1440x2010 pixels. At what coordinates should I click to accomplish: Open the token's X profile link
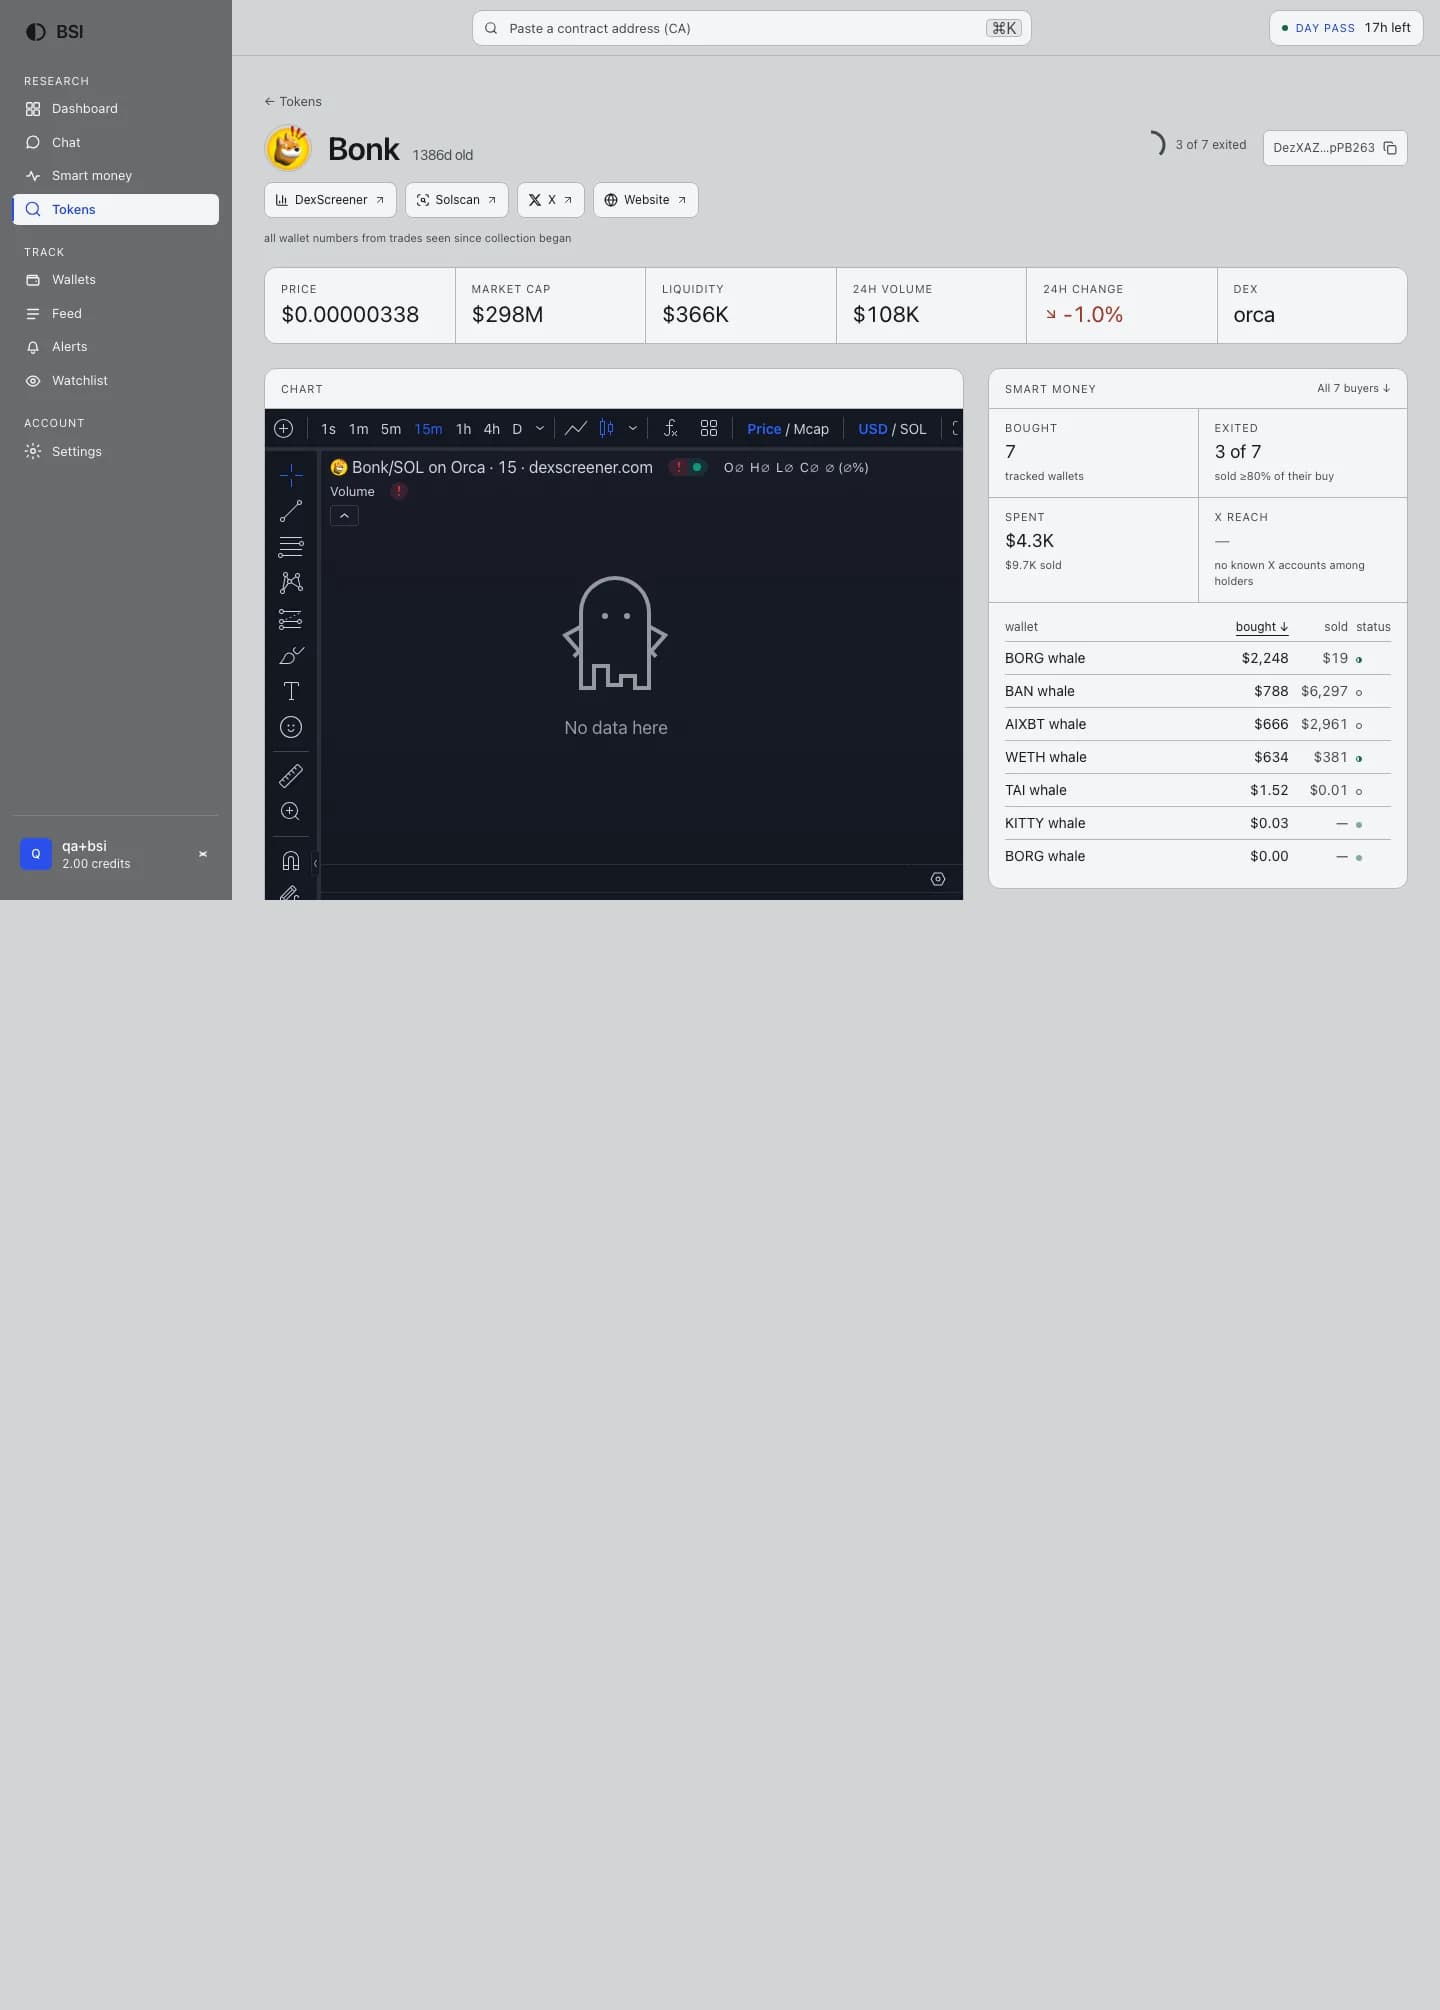pyautogui.click(x=550, y=200)
